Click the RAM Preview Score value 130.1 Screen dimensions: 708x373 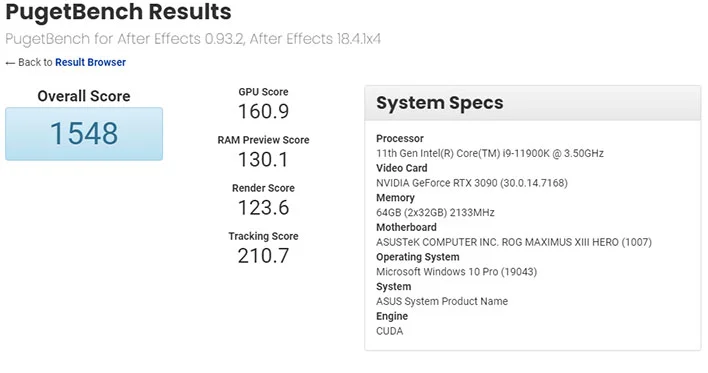click(x=263, y=159)
